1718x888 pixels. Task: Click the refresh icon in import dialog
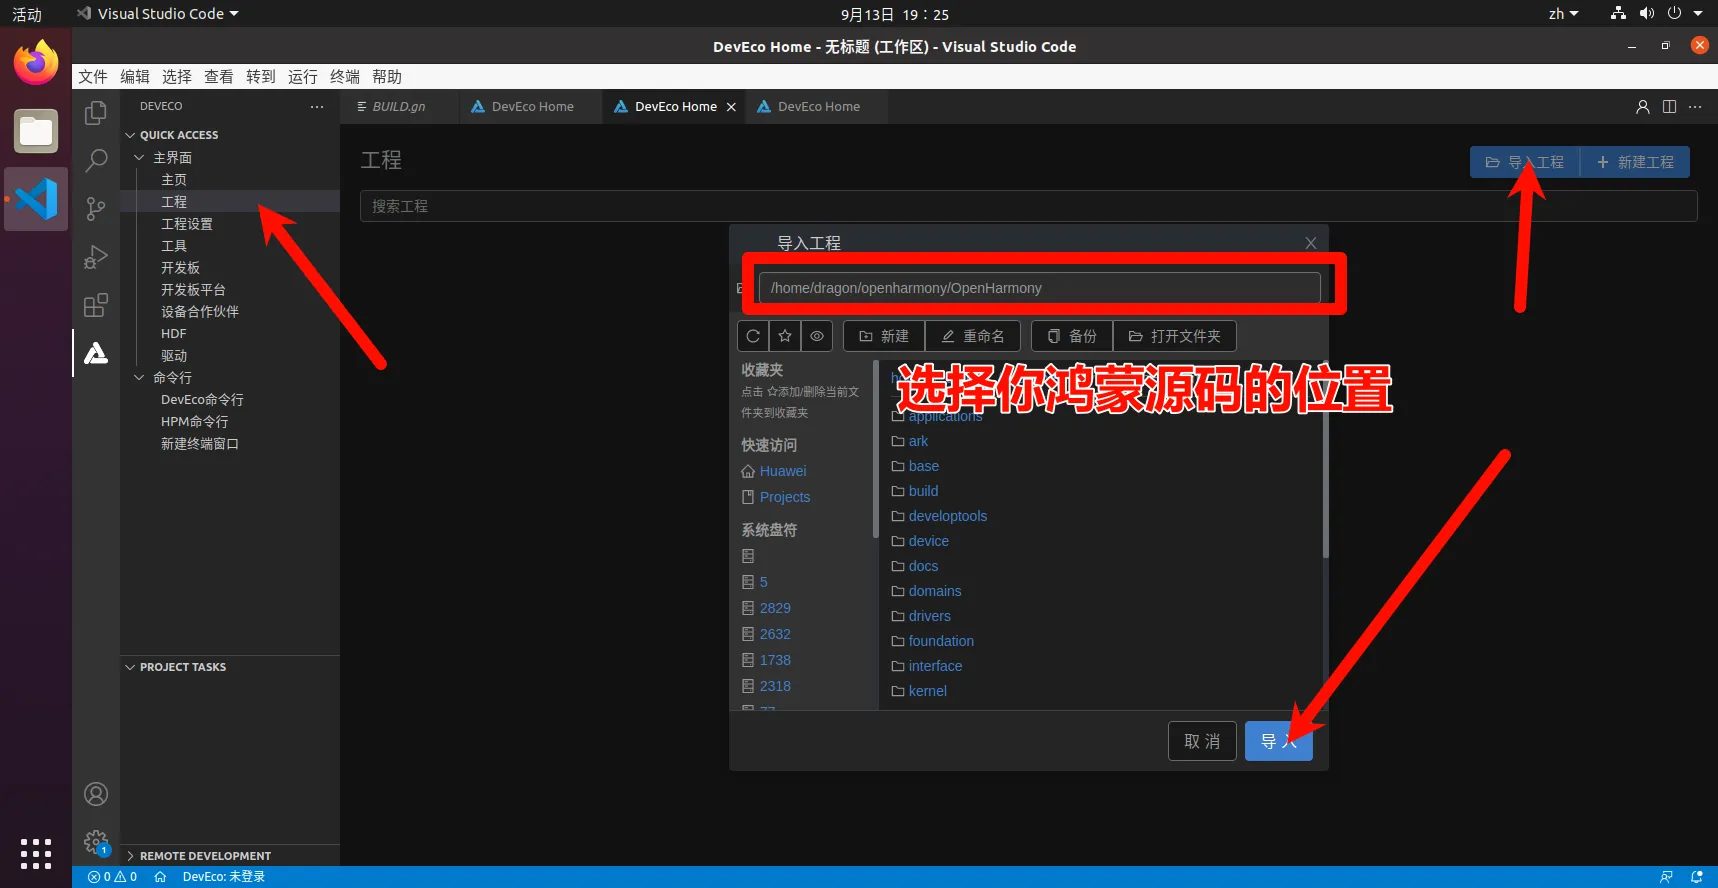(753, 336)
